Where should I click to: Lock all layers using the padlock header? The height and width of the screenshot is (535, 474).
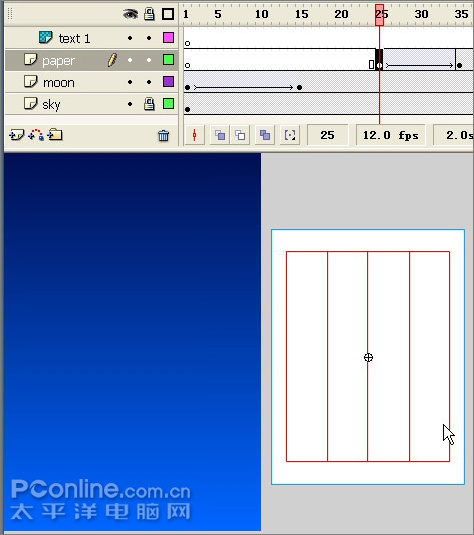coord(149,14)
